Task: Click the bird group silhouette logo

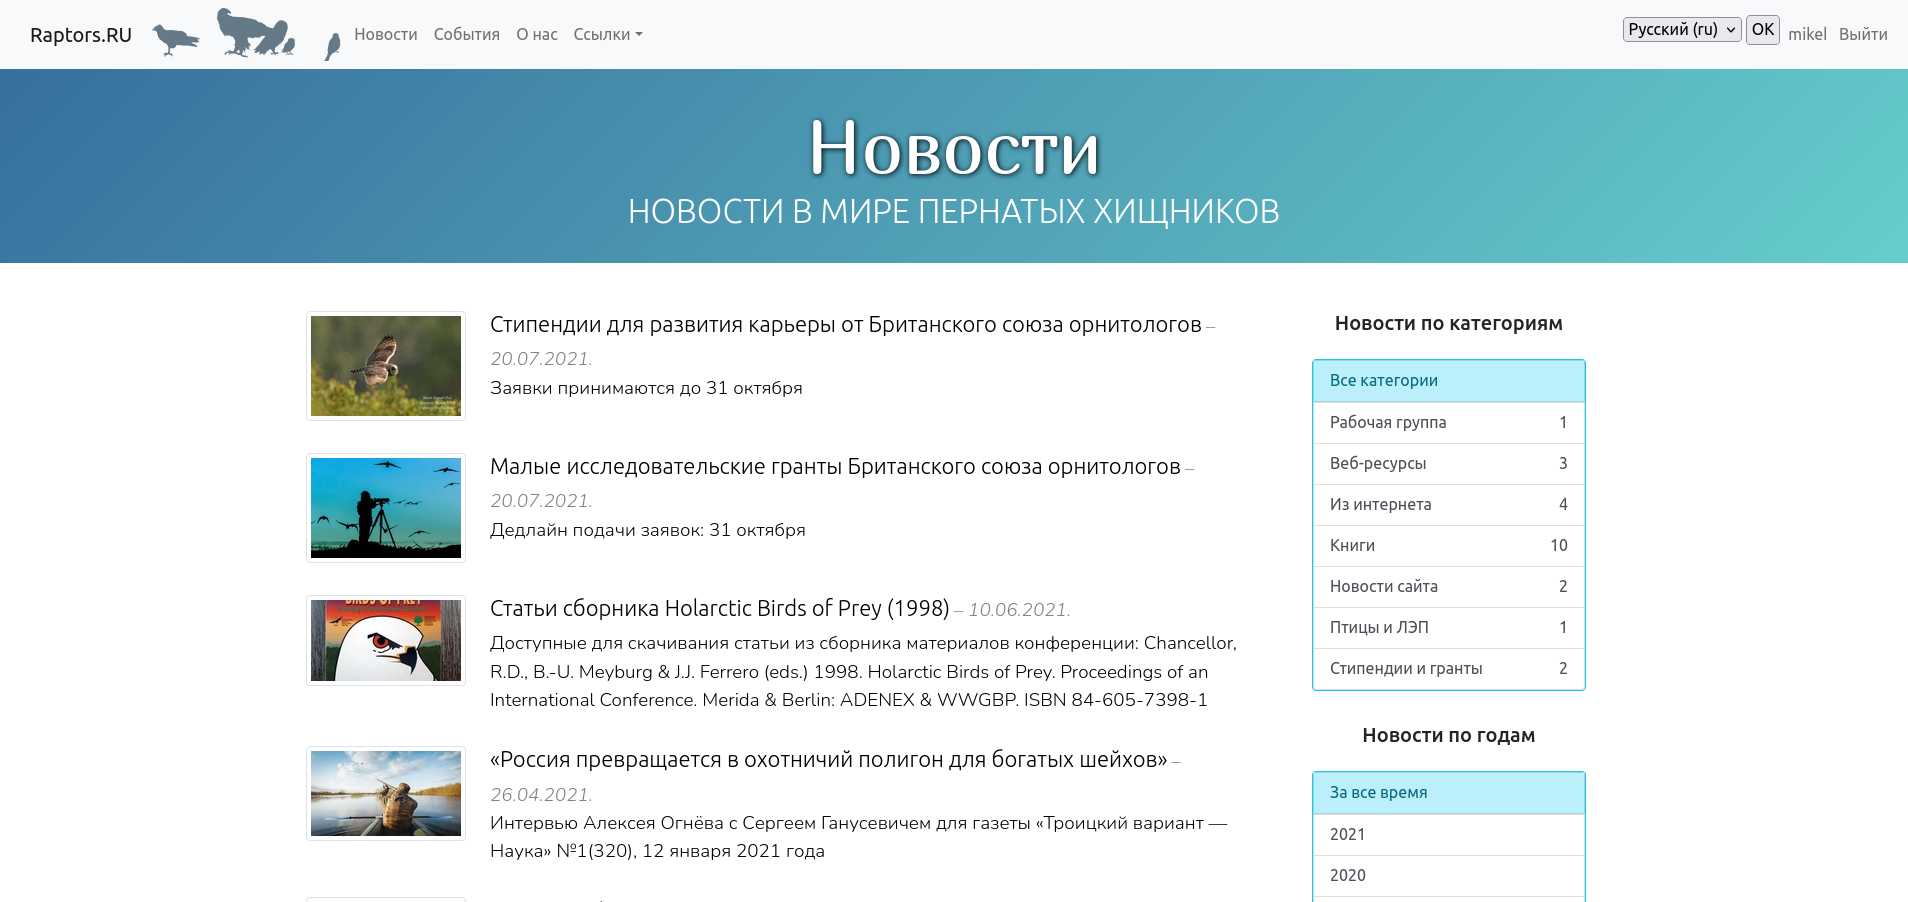Action: click(x=256, y=34)
